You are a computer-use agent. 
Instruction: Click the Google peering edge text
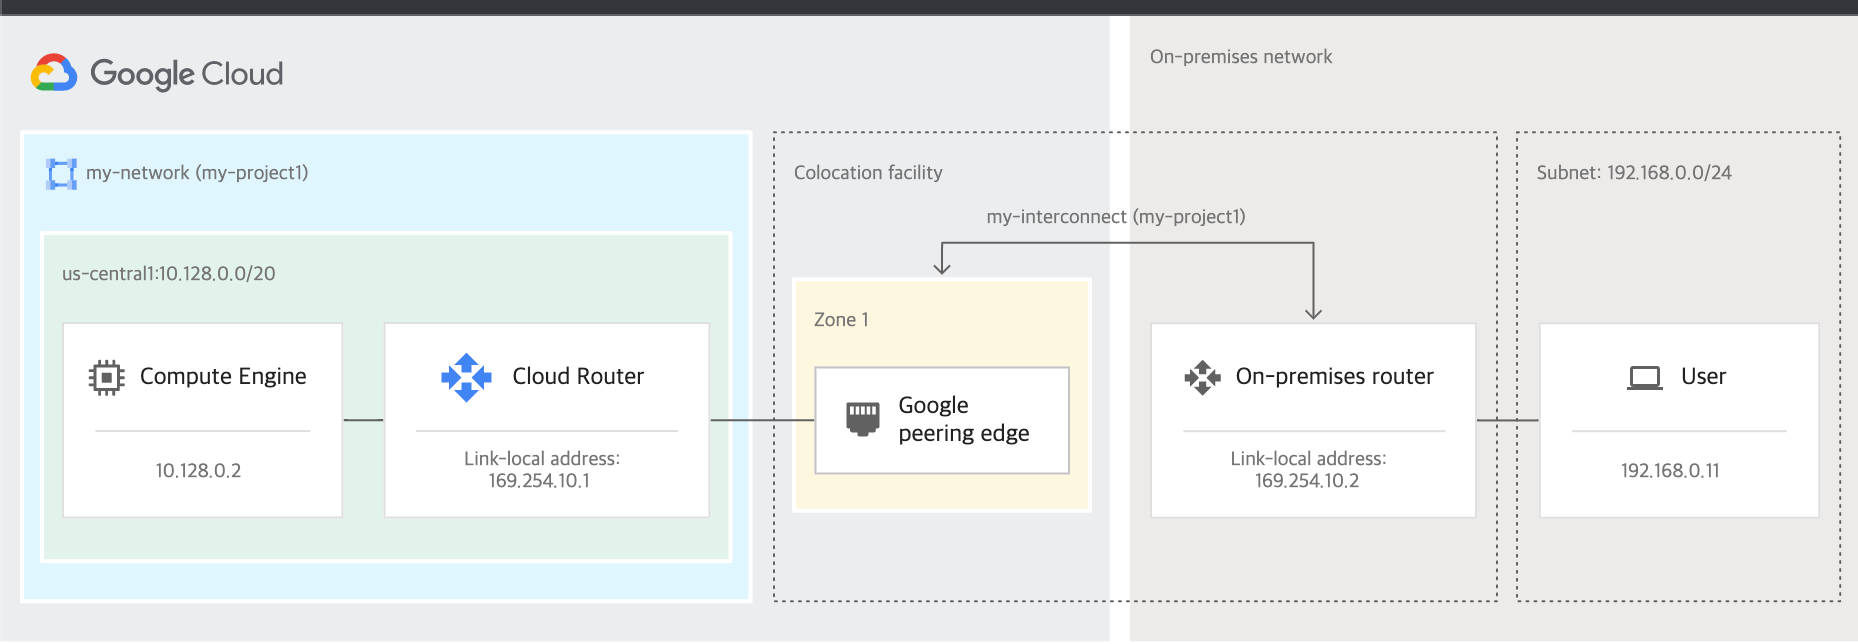964,419
